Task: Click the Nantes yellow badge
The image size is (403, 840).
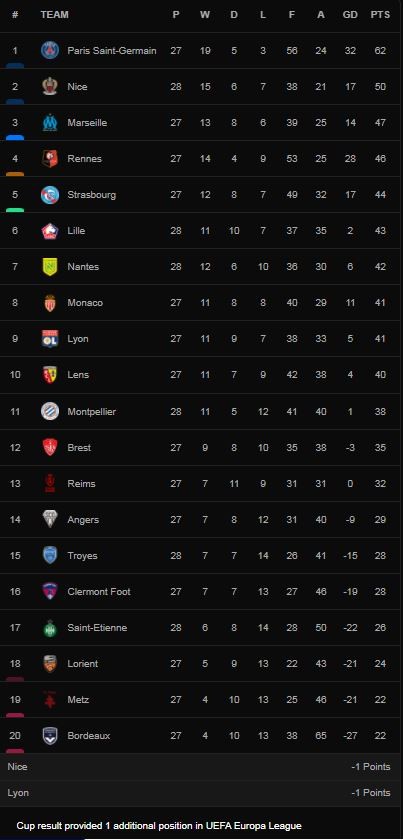Action: coord(50,267)
